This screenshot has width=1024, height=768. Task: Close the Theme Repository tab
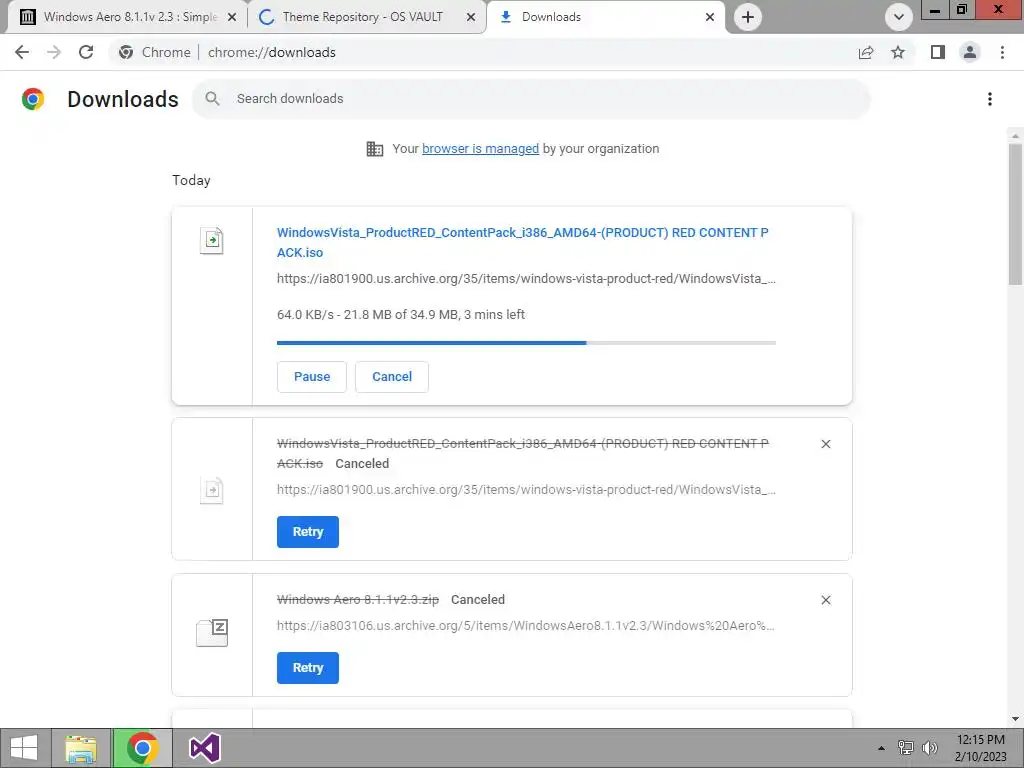point(471,18)
